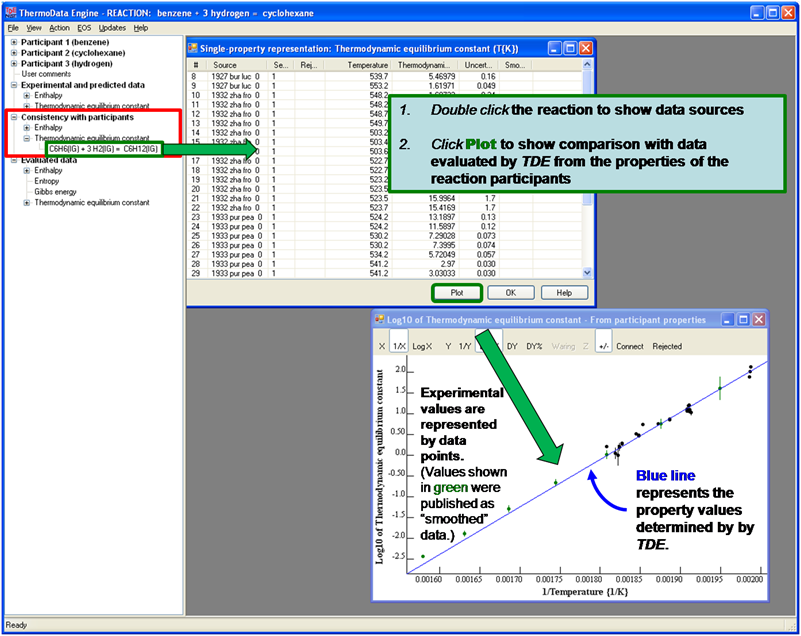Expand Participant 1 (benzene) node
801x636 pixels.
pos(13,42)
